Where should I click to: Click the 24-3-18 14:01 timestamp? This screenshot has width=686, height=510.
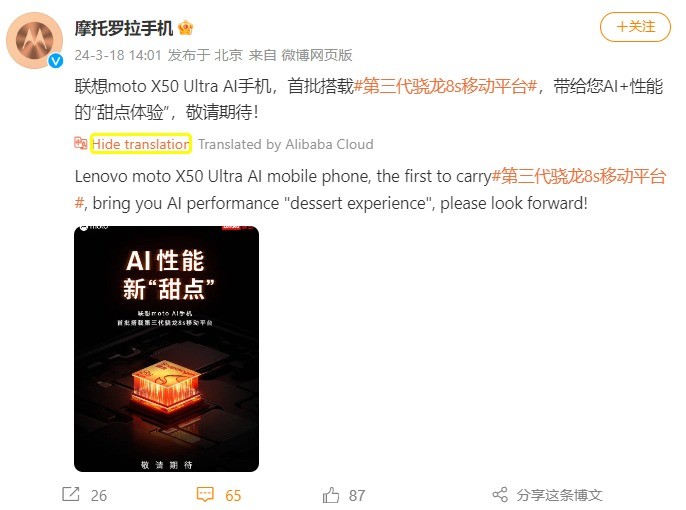click(118, 55)
